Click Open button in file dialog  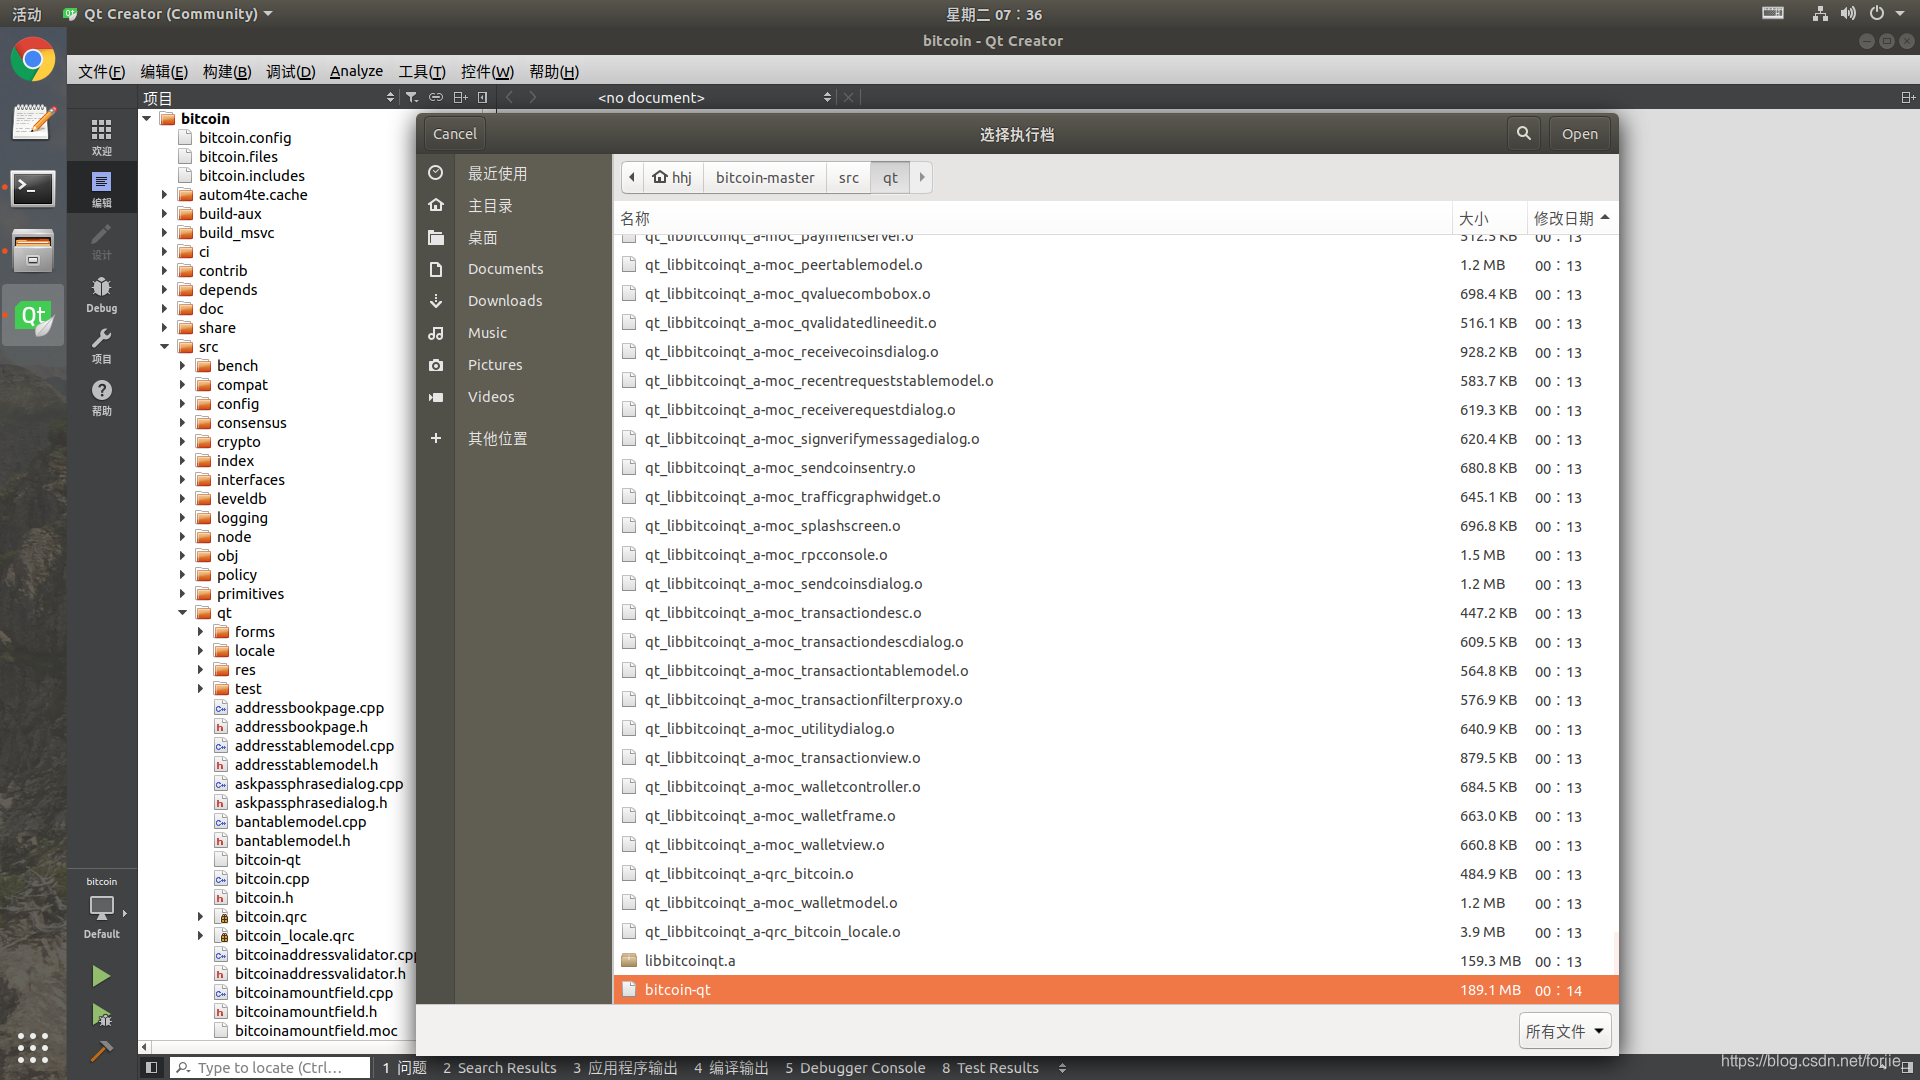pos(1577,132)
